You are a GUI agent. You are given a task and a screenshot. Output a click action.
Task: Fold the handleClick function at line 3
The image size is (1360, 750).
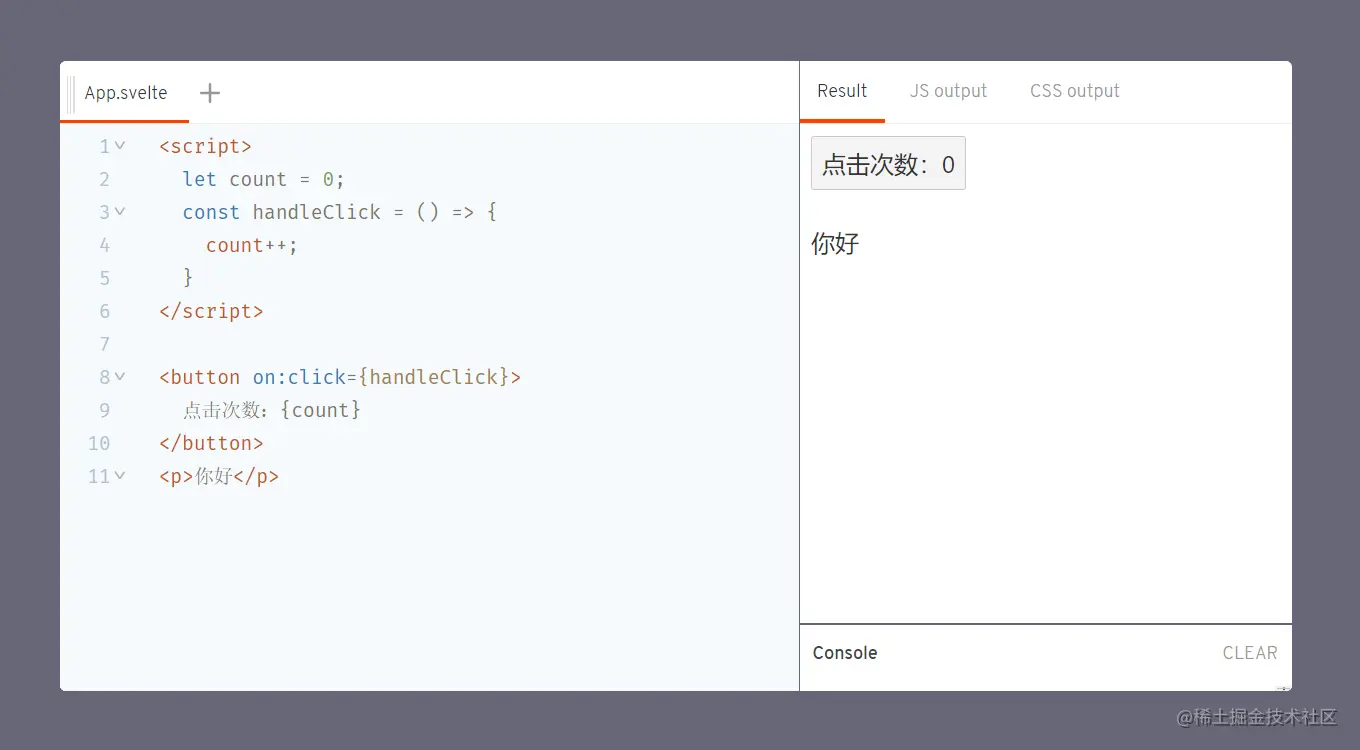120,212
